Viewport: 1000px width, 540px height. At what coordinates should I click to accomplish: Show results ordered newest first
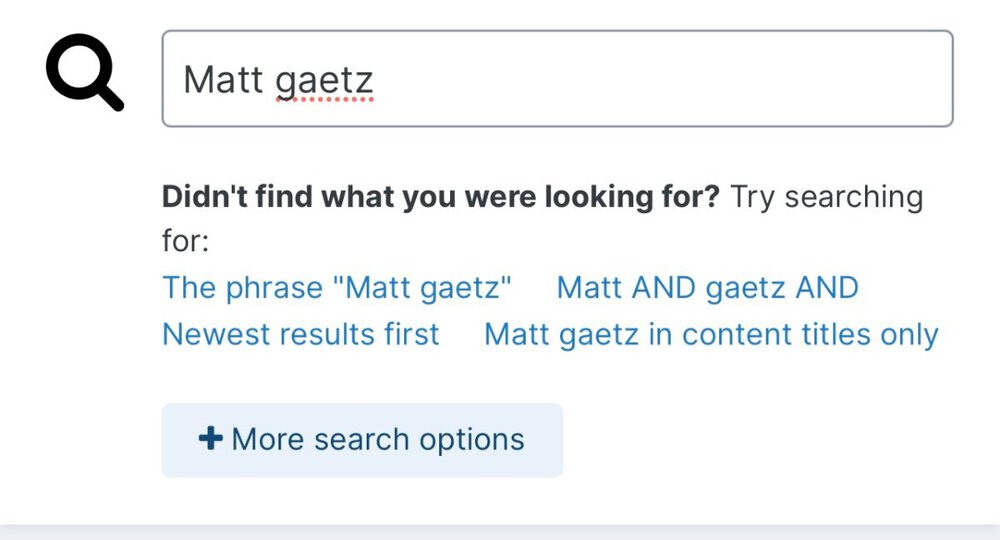point(300,334)
